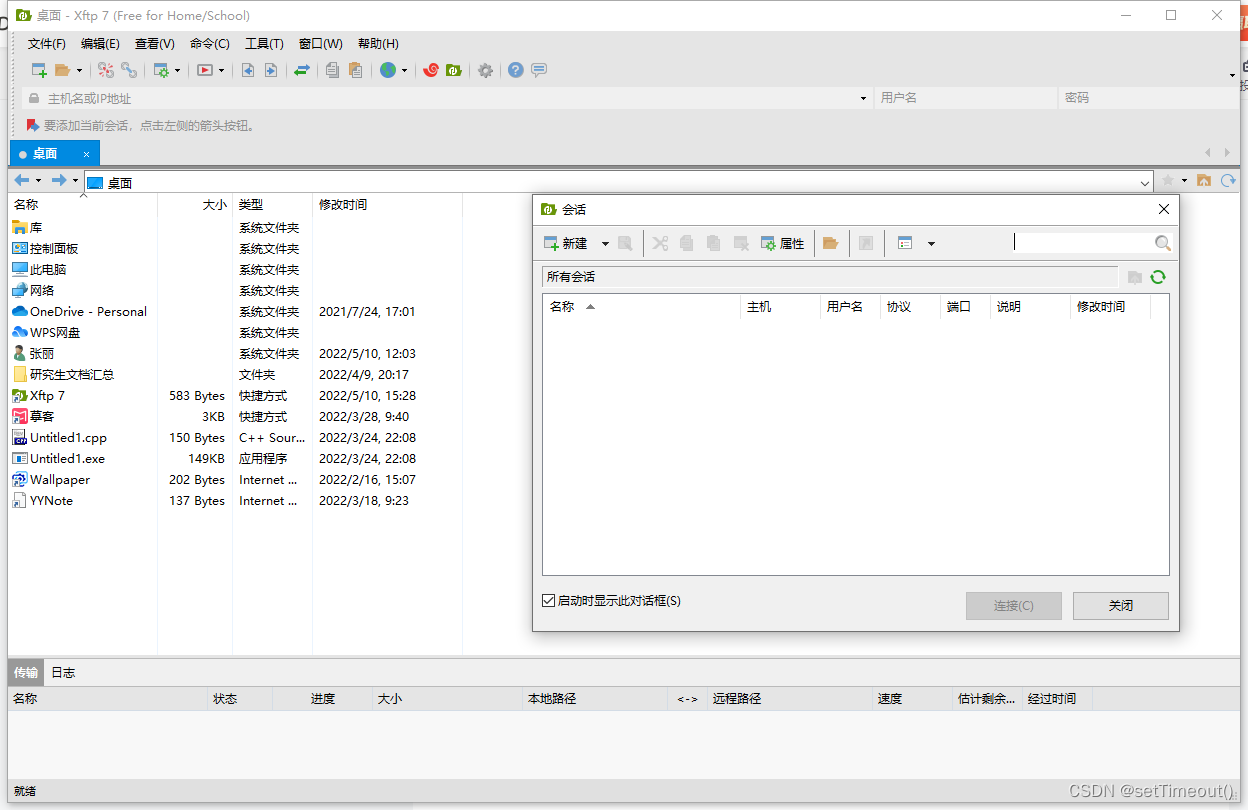Open the 工具(T) menu

pos(266,43)
